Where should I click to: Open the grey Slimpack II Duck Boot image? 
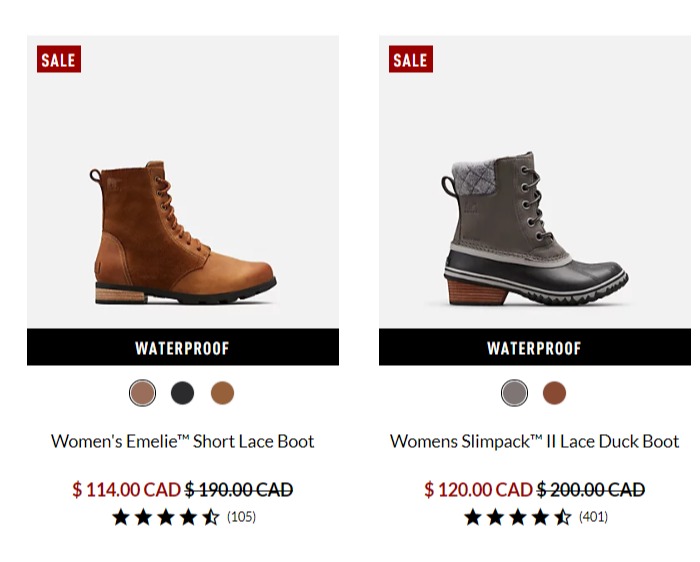pos(535,229)
